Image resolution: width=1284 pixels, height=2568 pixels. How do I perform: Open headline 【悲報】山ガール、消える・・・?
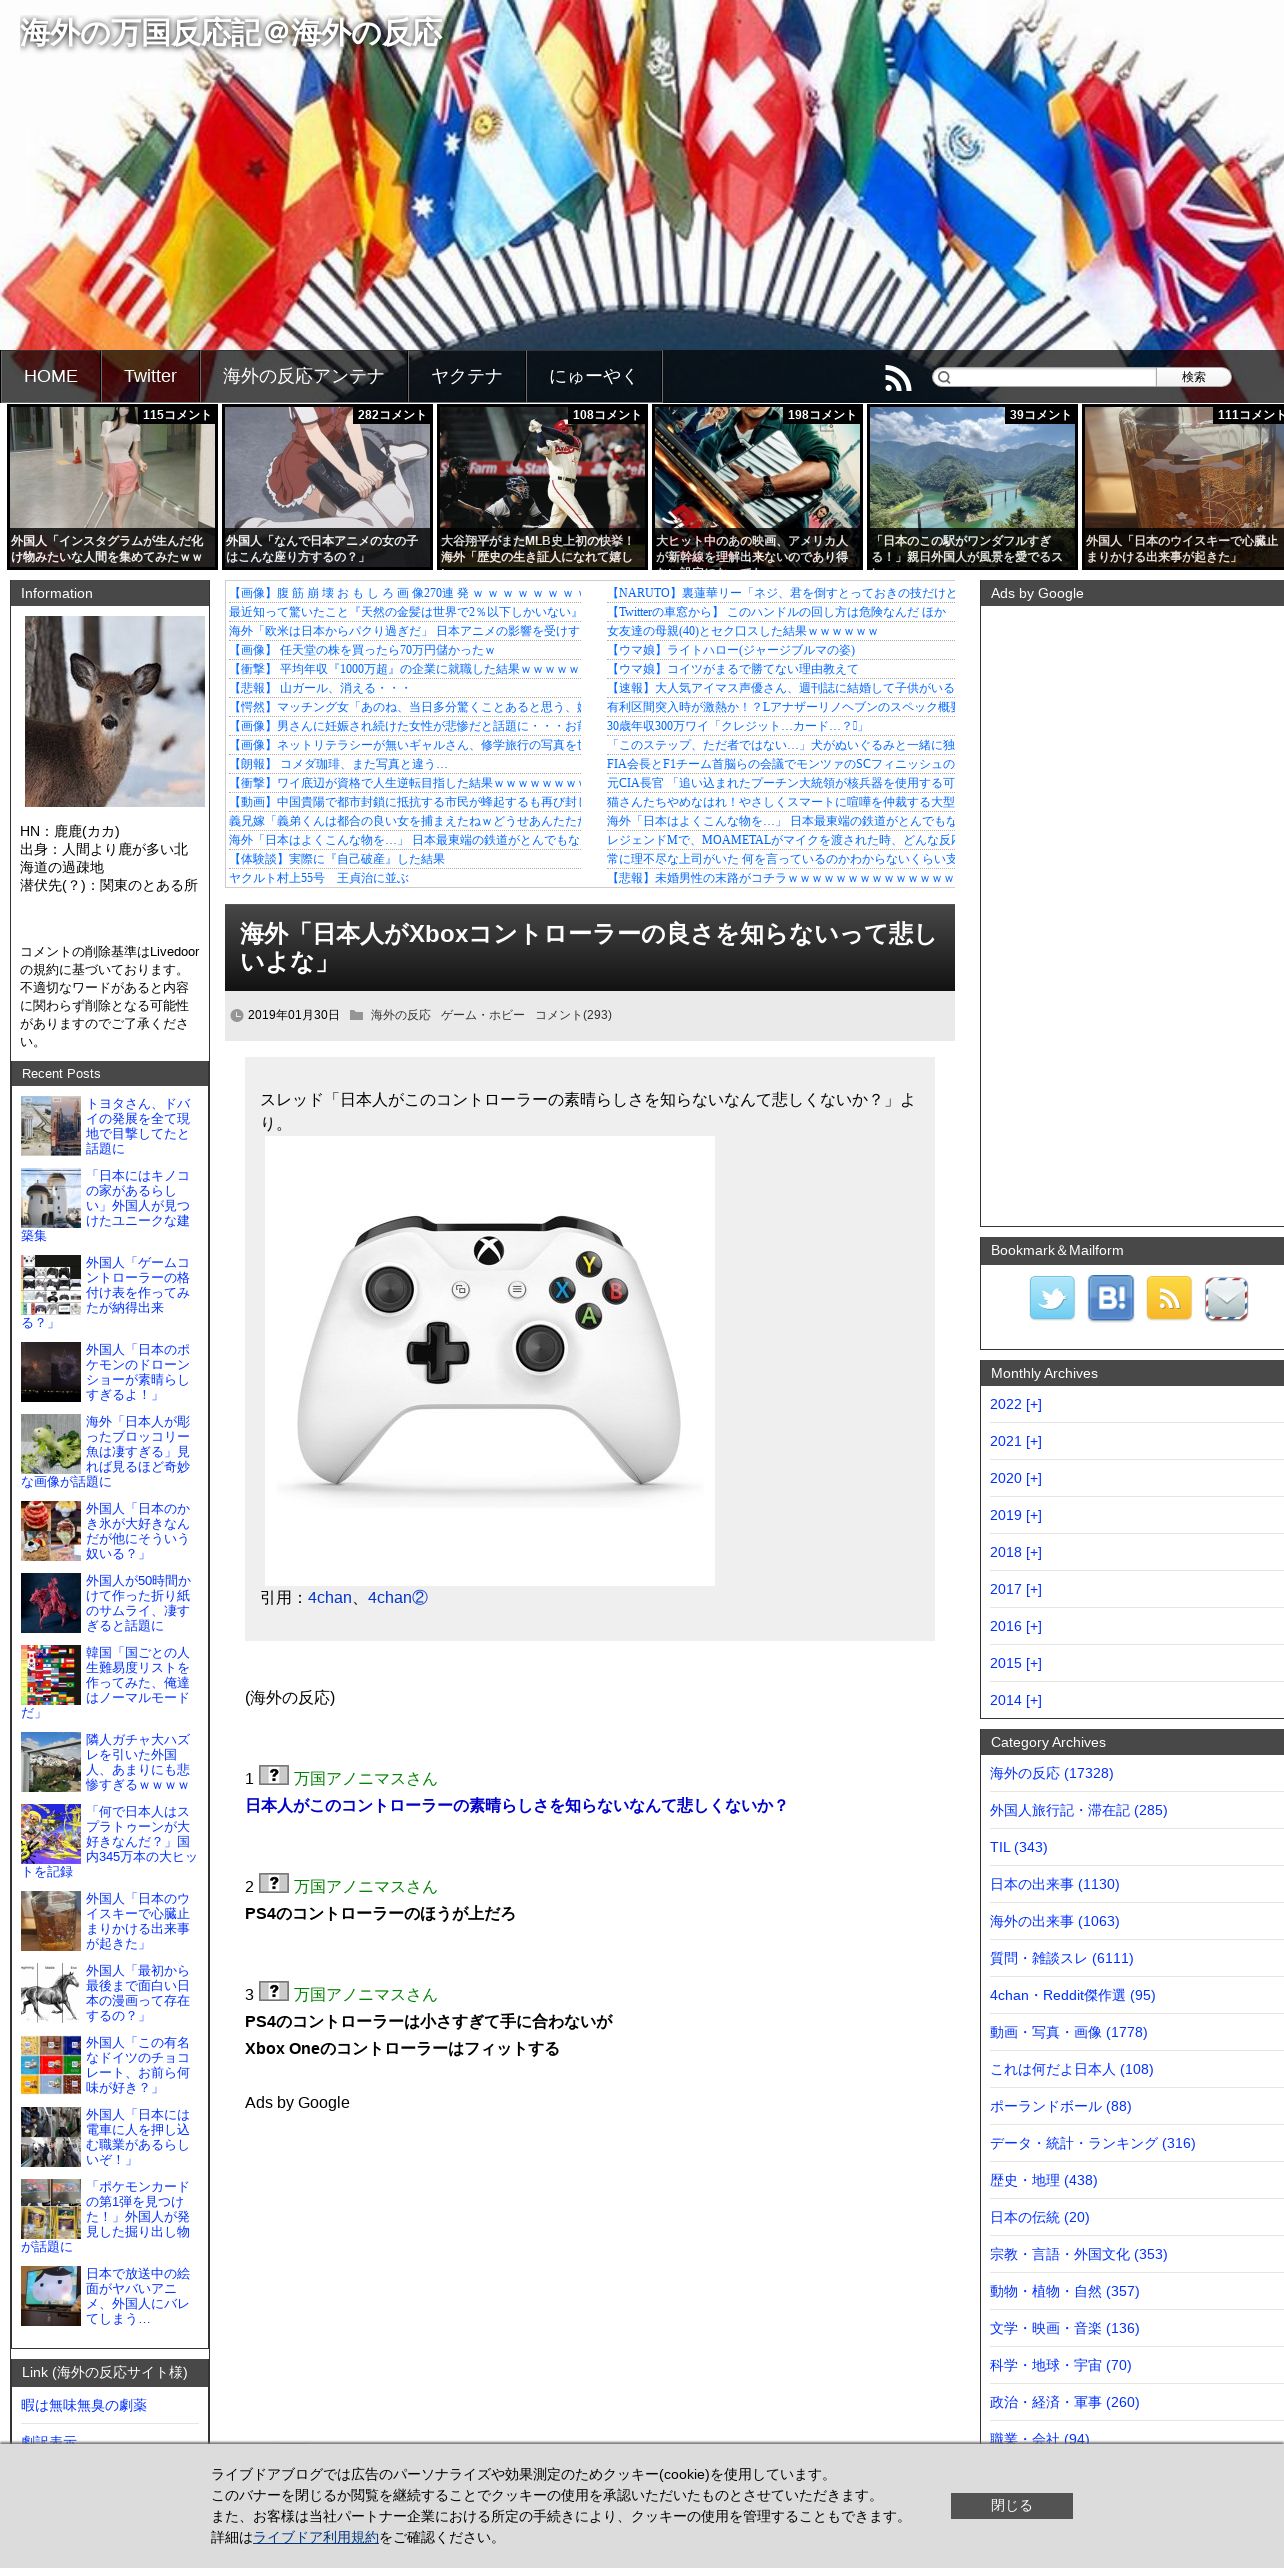click(x=319, y=688)
